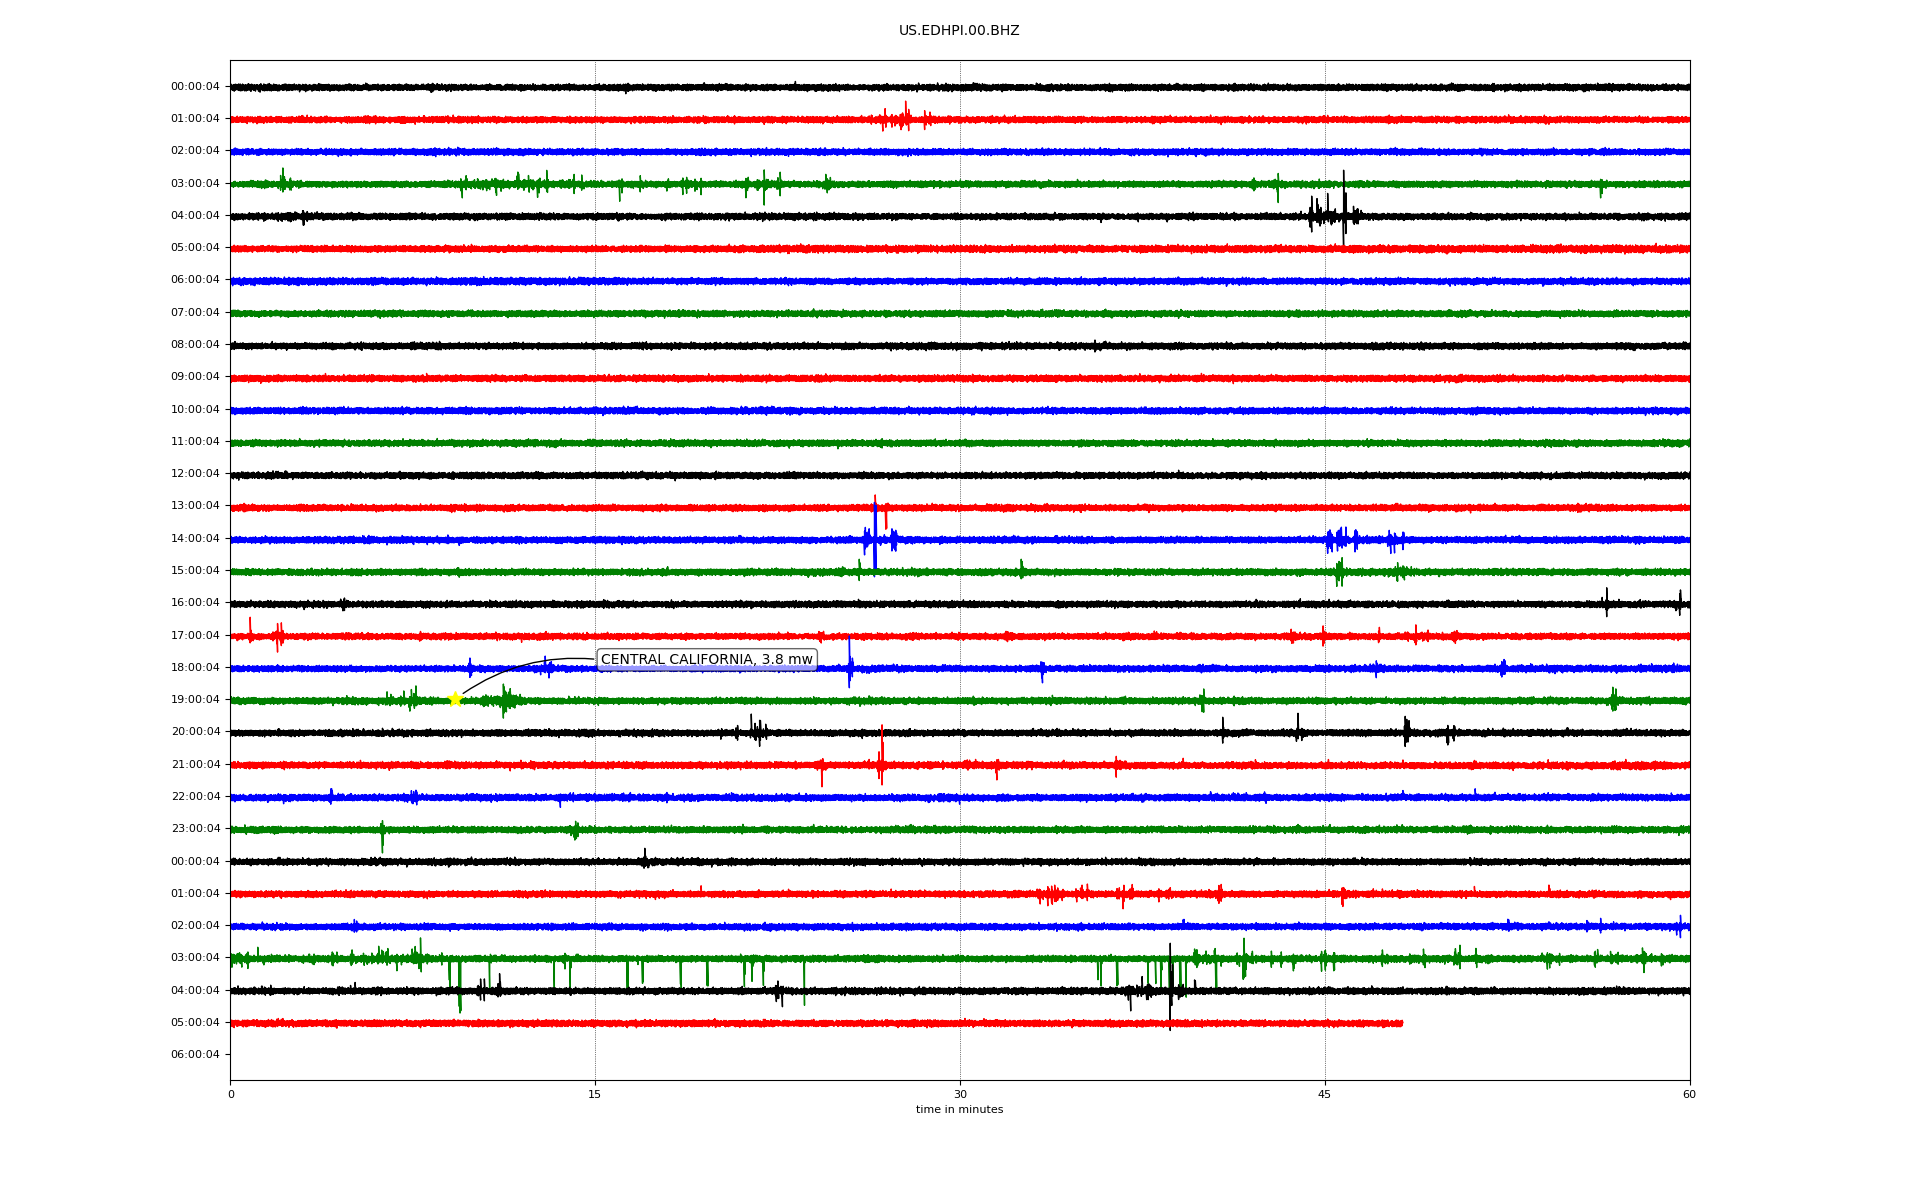
Task: Click the 23:00:04 row label
Action: coord(195,829)
